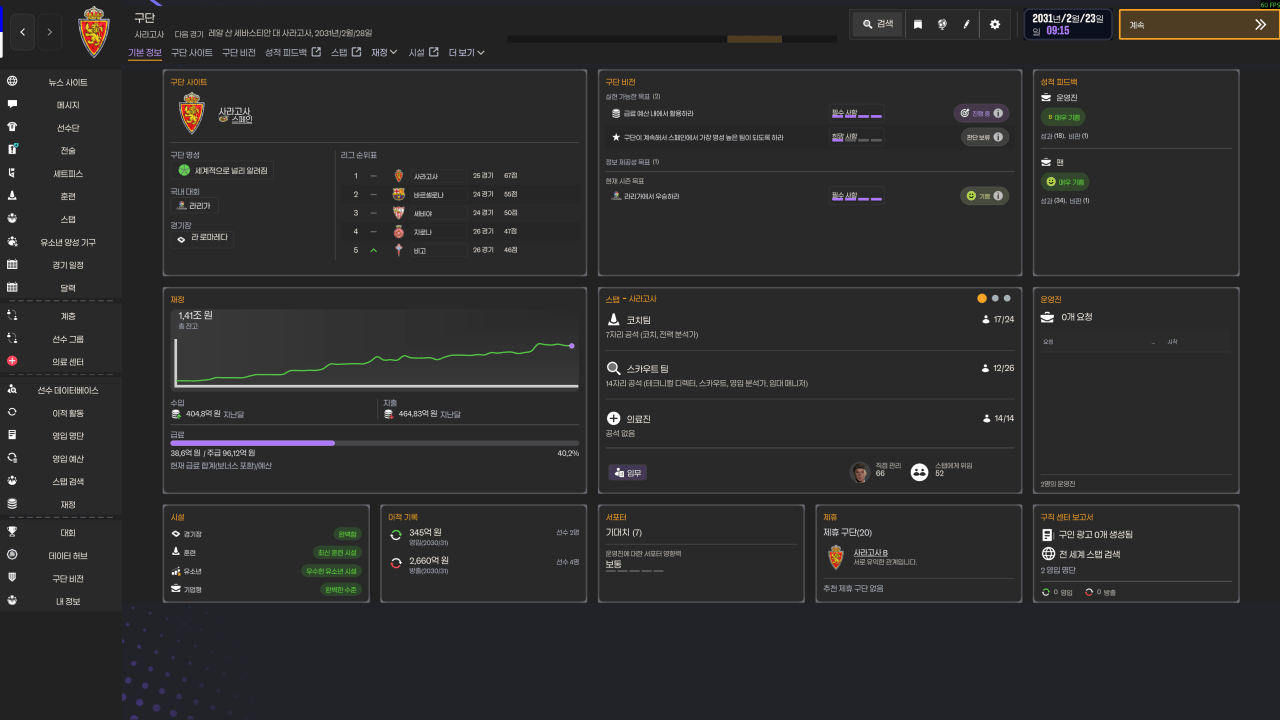Open the 성적 피드백 tab
The width and height of the screenshot is (1280, 720).
coord(293,52)
